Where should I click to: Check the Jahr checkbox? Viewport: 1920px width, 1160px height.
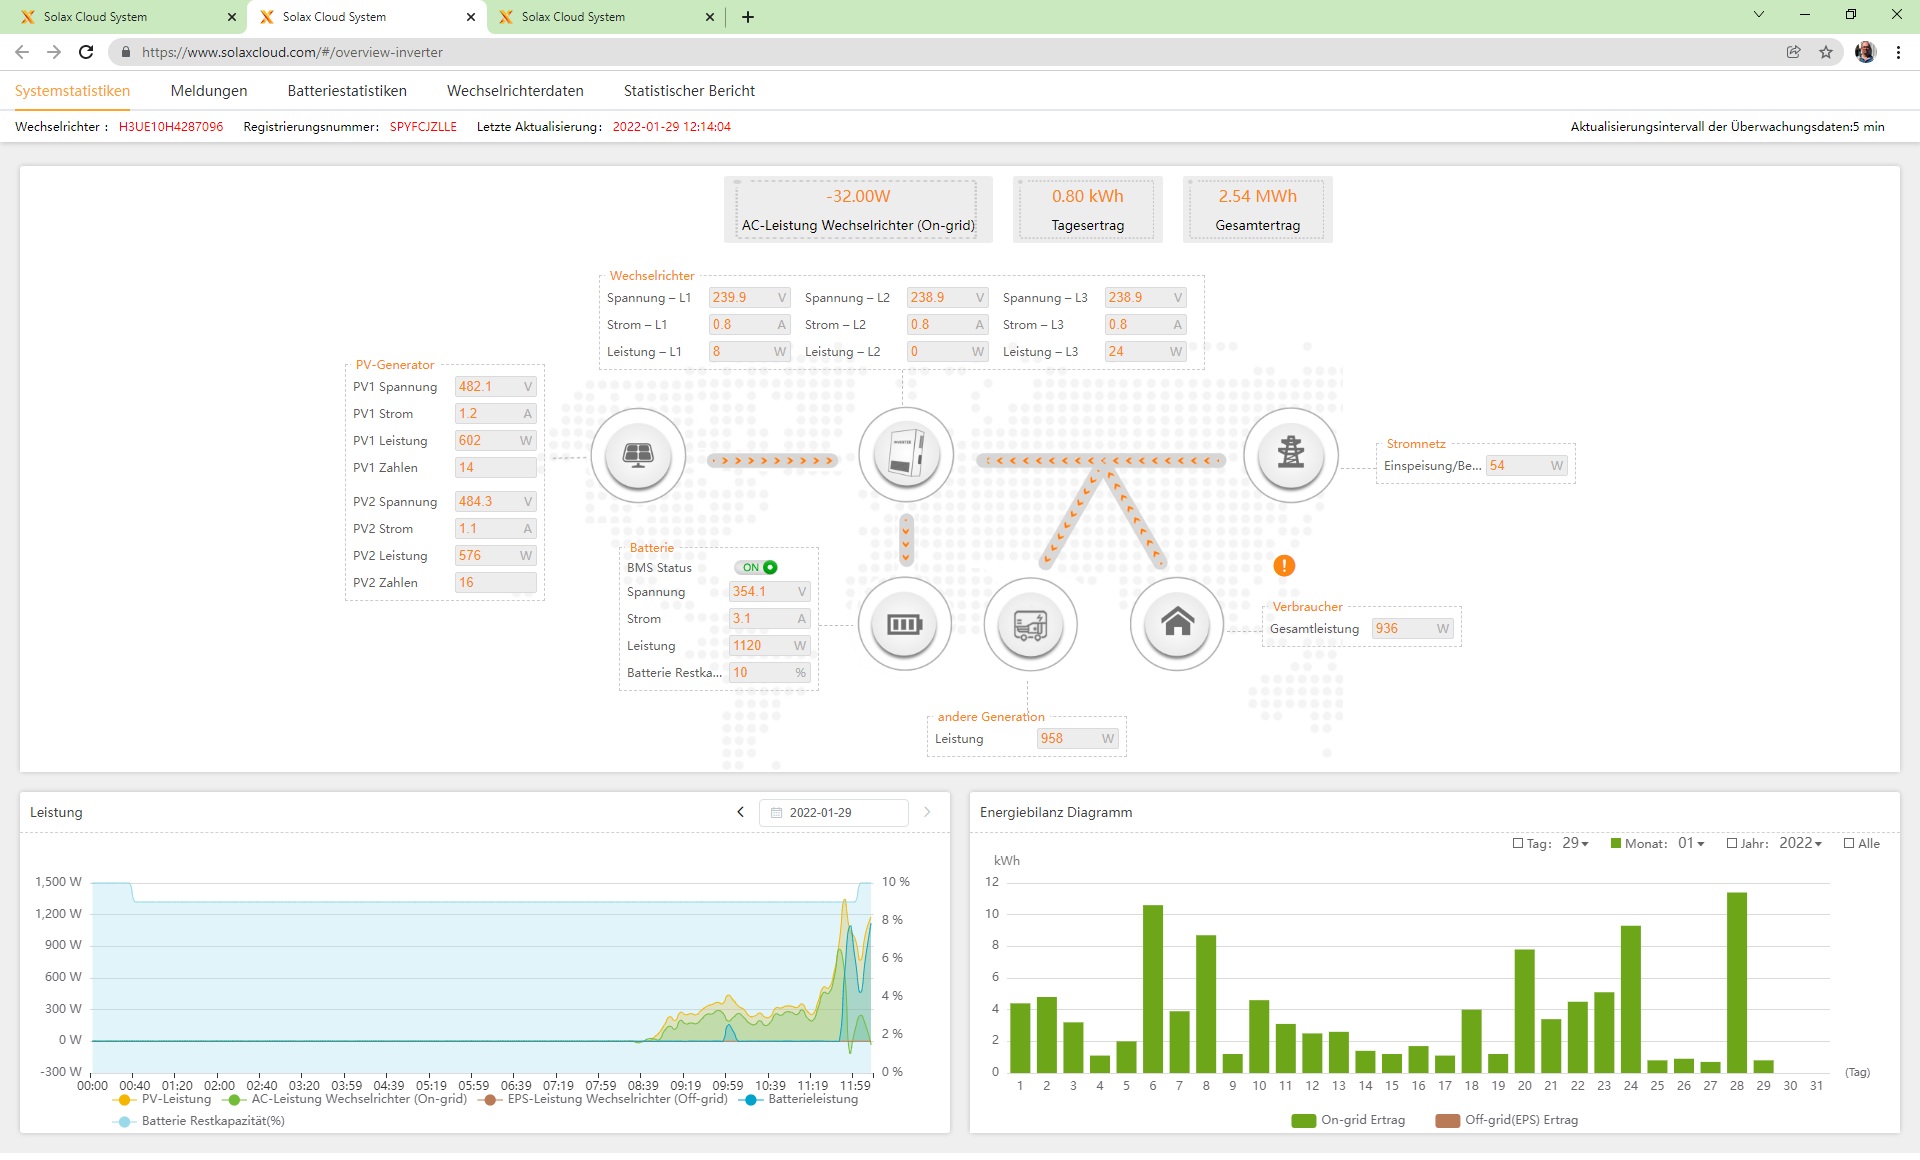coord(1732,844)
